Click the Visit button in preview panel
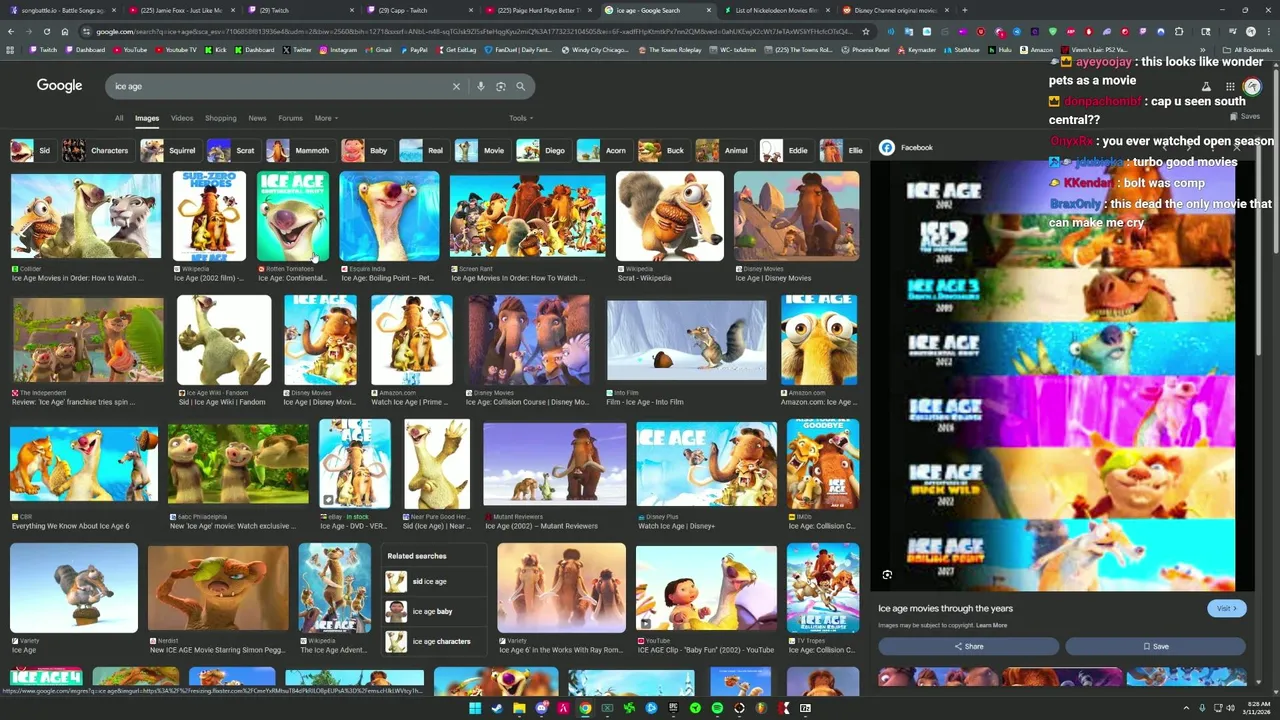 click(x=1227, y=608)
